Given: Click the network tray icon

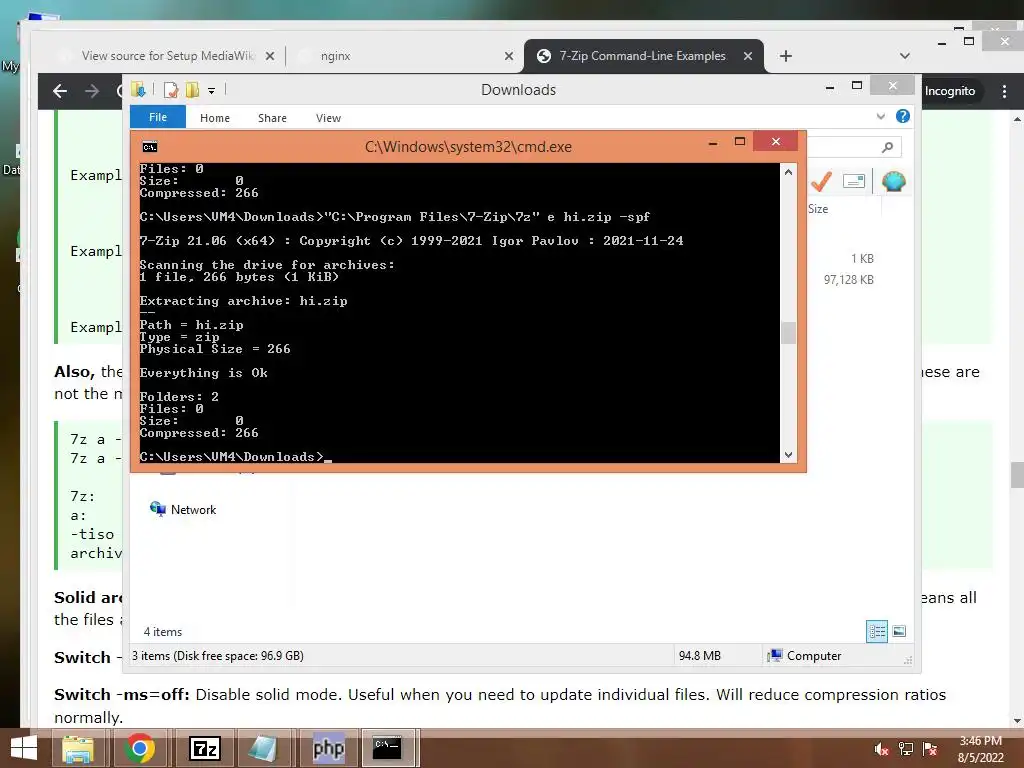Looking at the screenshot, I should (x=906, y=749).
